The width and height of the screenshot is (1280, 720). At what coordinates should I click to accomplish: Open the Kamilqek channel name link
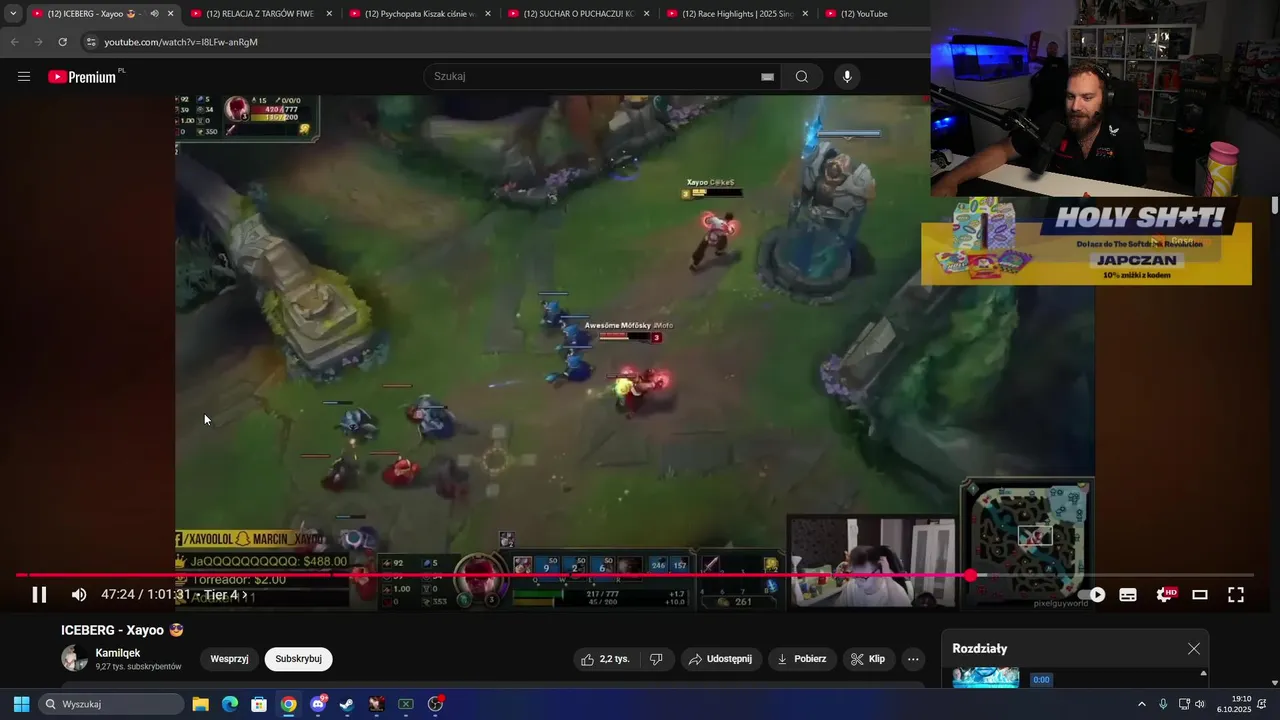[x=117, y=653]
